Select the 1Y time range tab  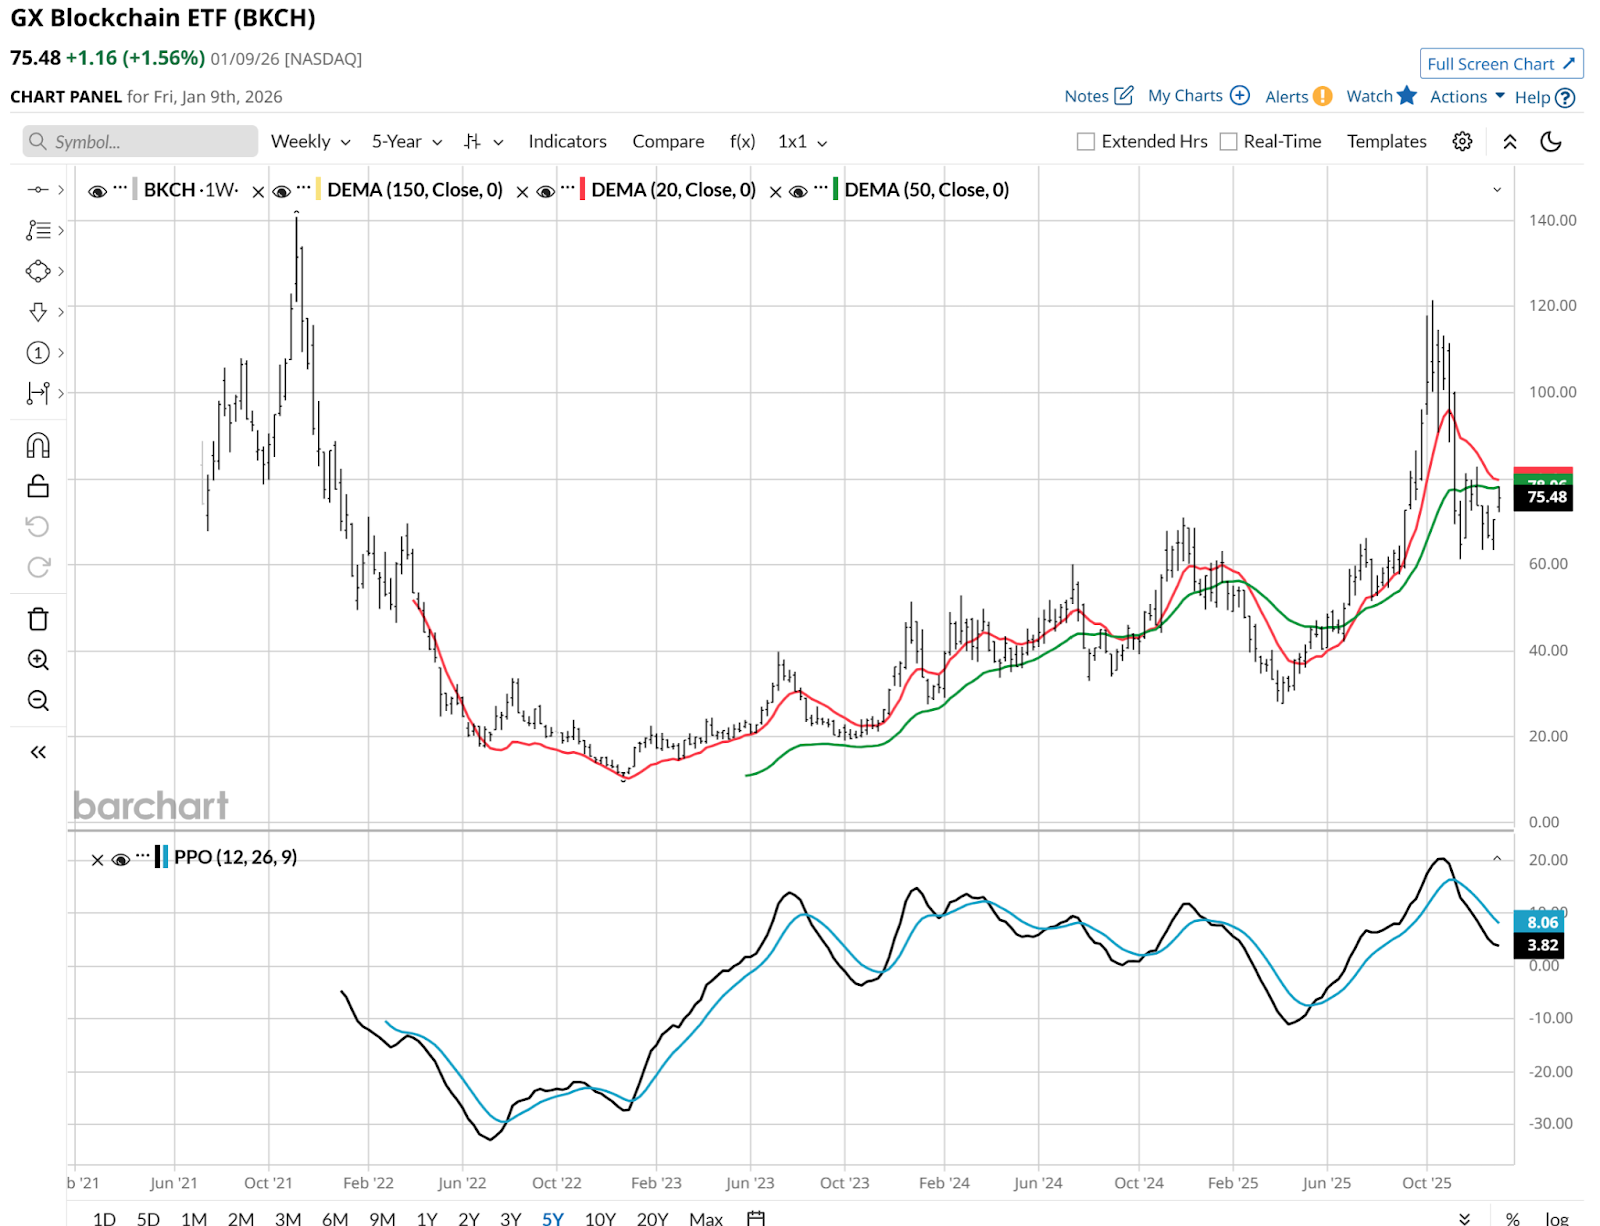pyautogui.click(x=427, y=1218)
